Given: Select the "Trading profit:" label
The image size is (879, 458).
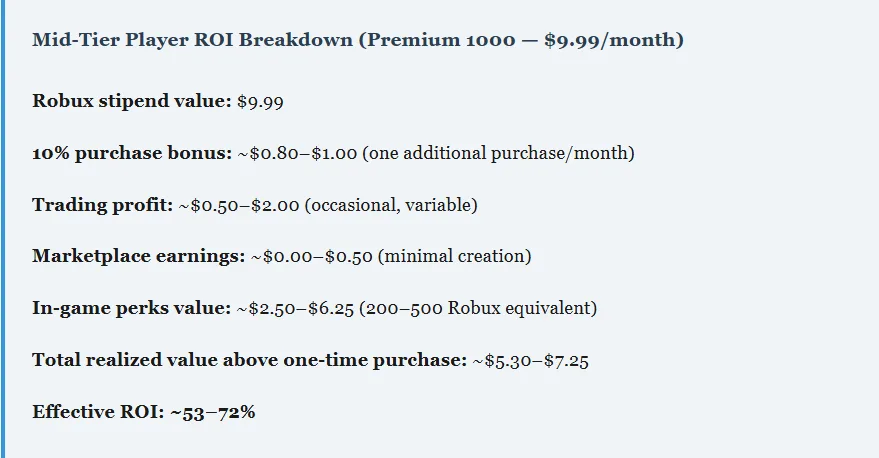Looking at the screenshot, I should [x=103, y=205].
